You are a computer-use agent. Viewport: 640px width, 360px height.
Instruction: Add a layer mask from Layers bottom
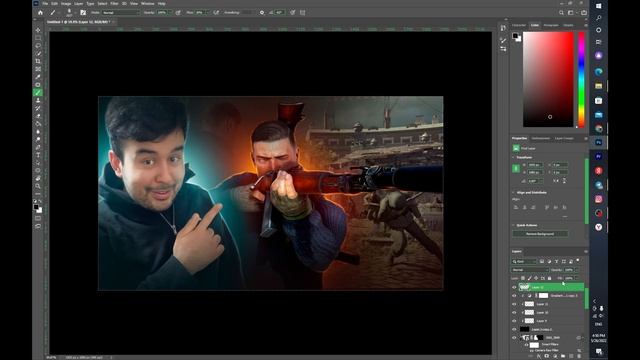[x=547, y=356]
